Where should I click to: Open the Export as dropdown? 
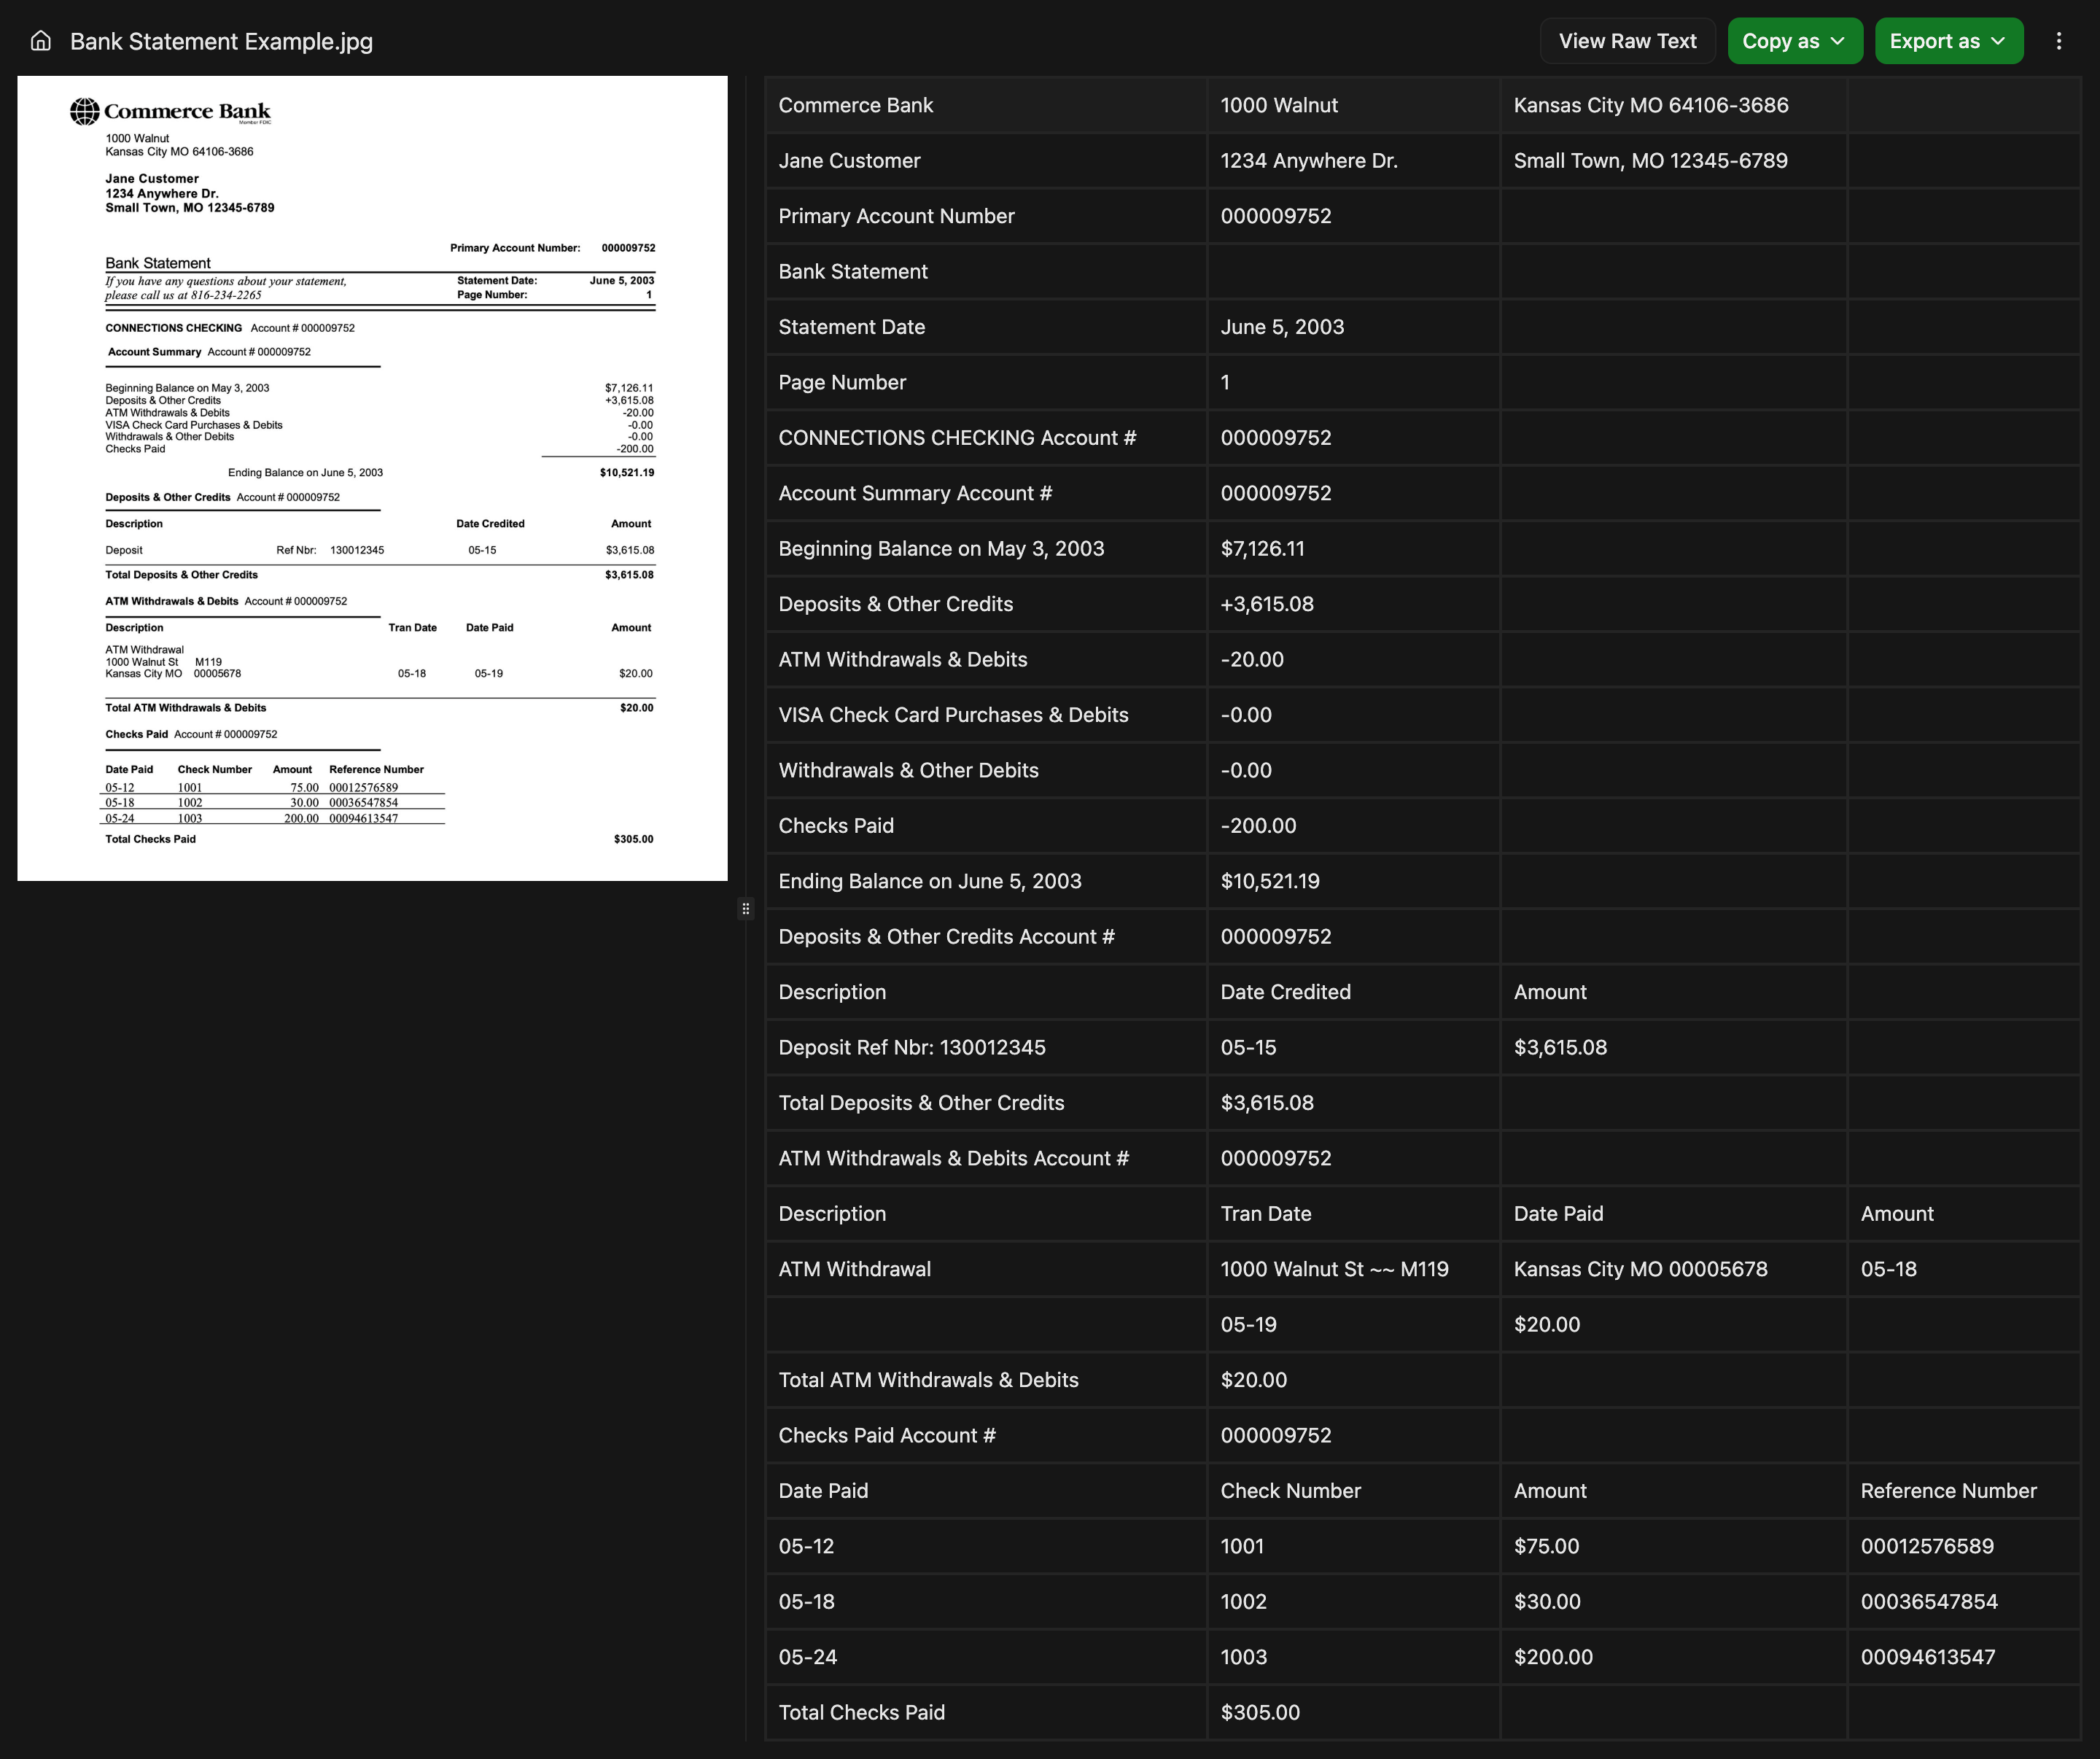pos(1948,41)
